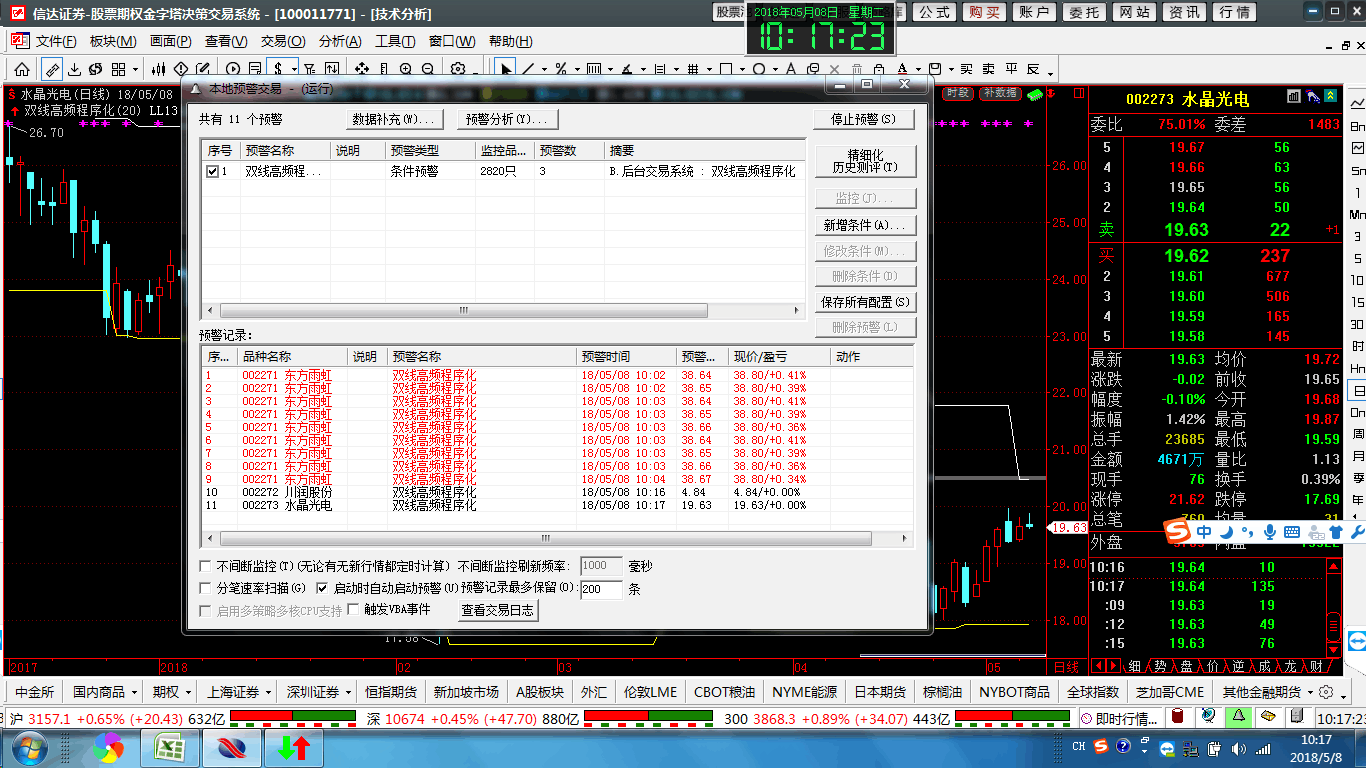Click the satellite dish icon in the status bar
Image resolution: width=1366 pixels, height=768 pixels.
point(1209,717)
